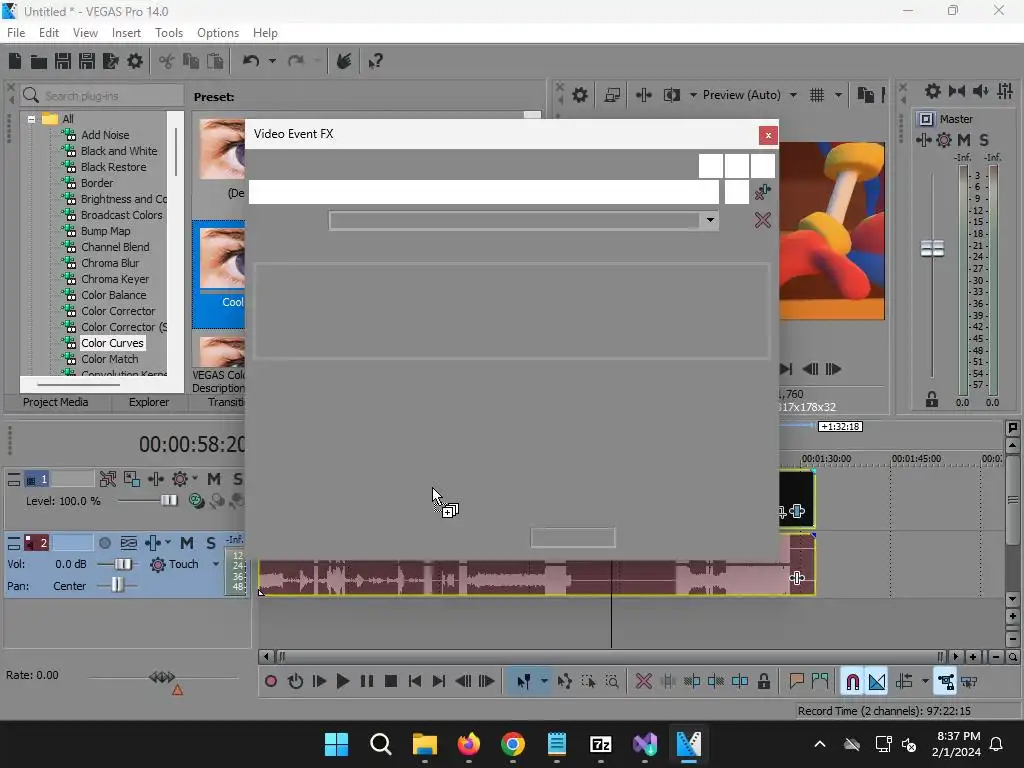This screenshot has width=1024, height=768.
Task: Toggle Loop Playback in transport
Action: pos(295,682)
